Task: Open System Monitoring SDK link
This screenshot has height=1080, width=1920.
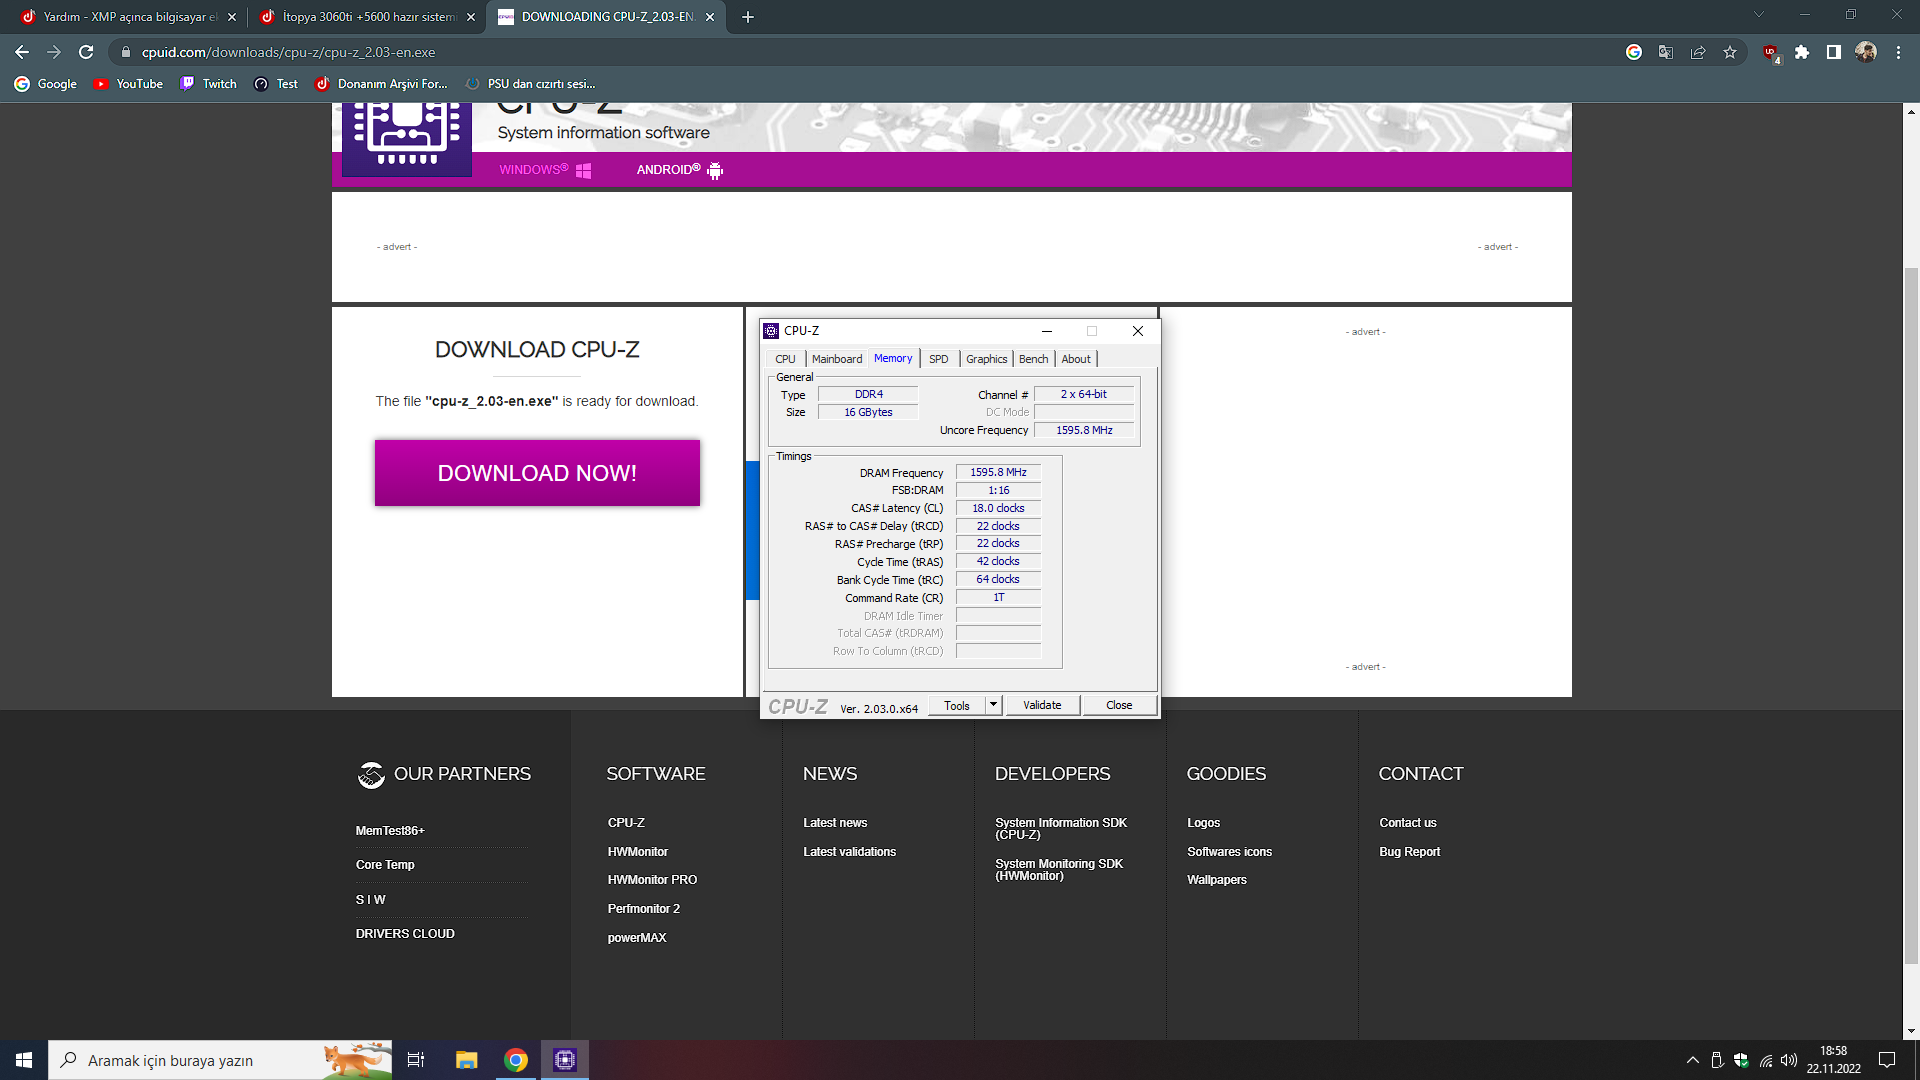Action: point(1059,870)
